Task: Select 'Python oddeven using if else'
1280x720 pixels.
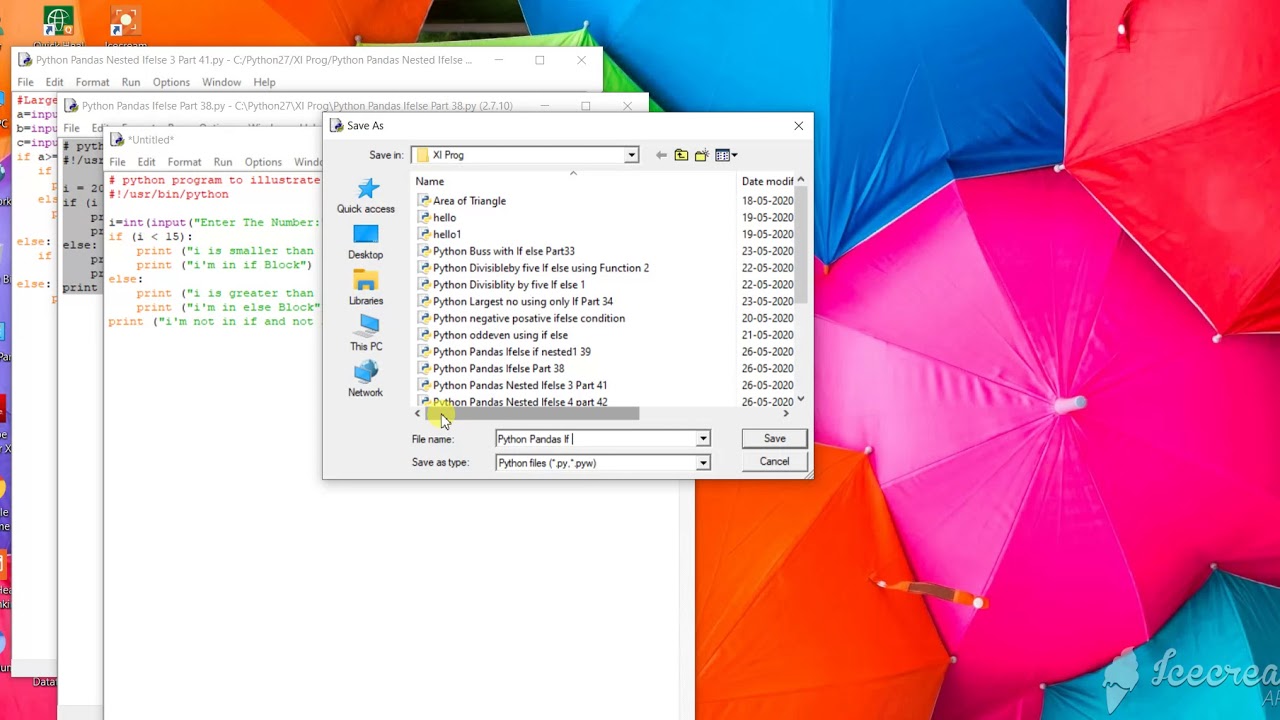Action: point(500,335)
